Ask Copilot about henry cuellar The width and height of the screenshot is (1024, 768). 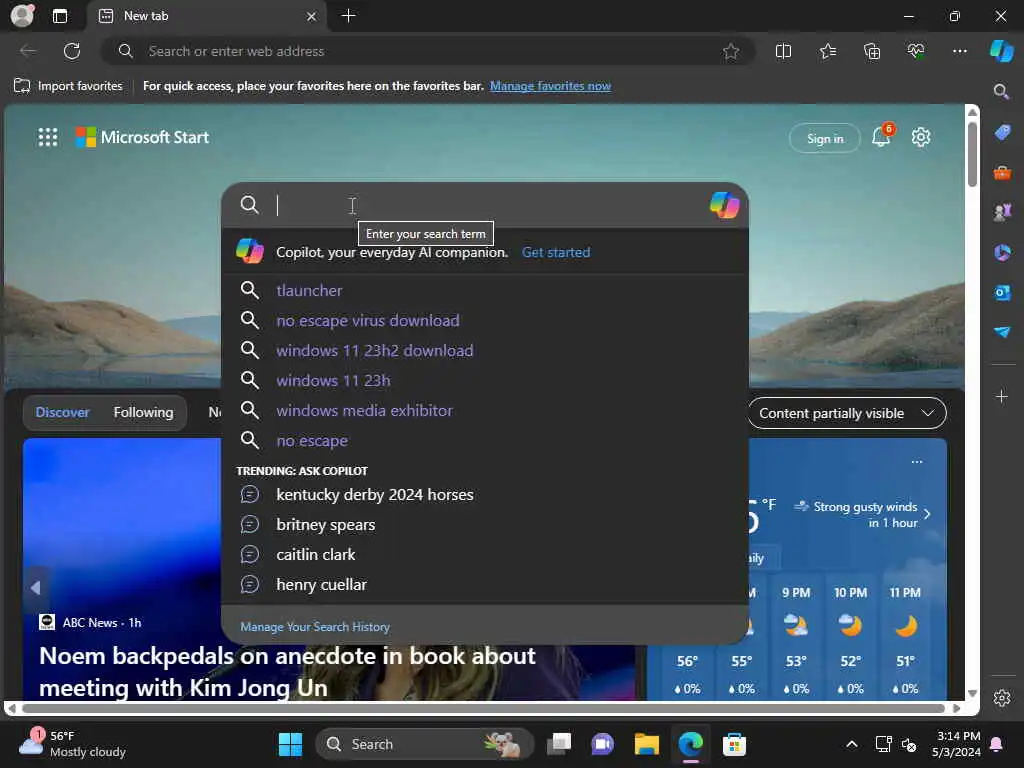tap(485, 584)
